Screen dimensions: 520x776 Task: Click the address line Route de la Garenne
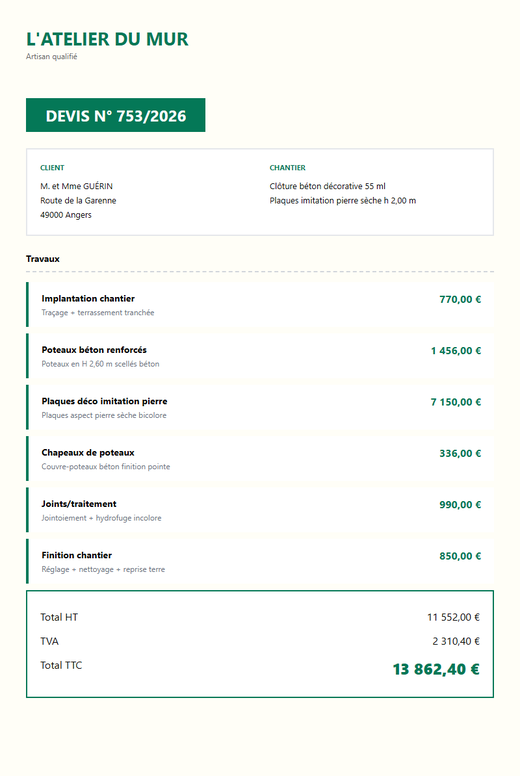(x=78, y=200)
